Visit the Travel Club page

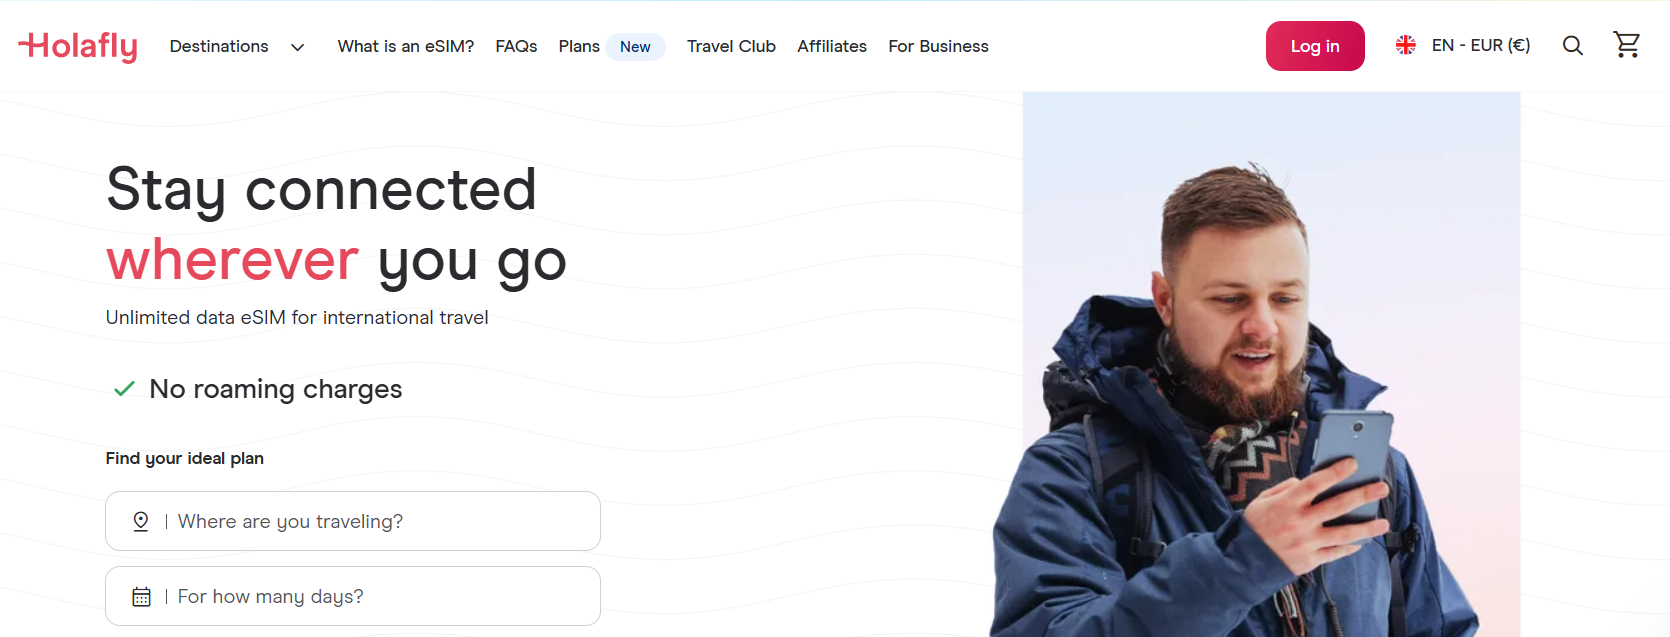coord(731,46)
